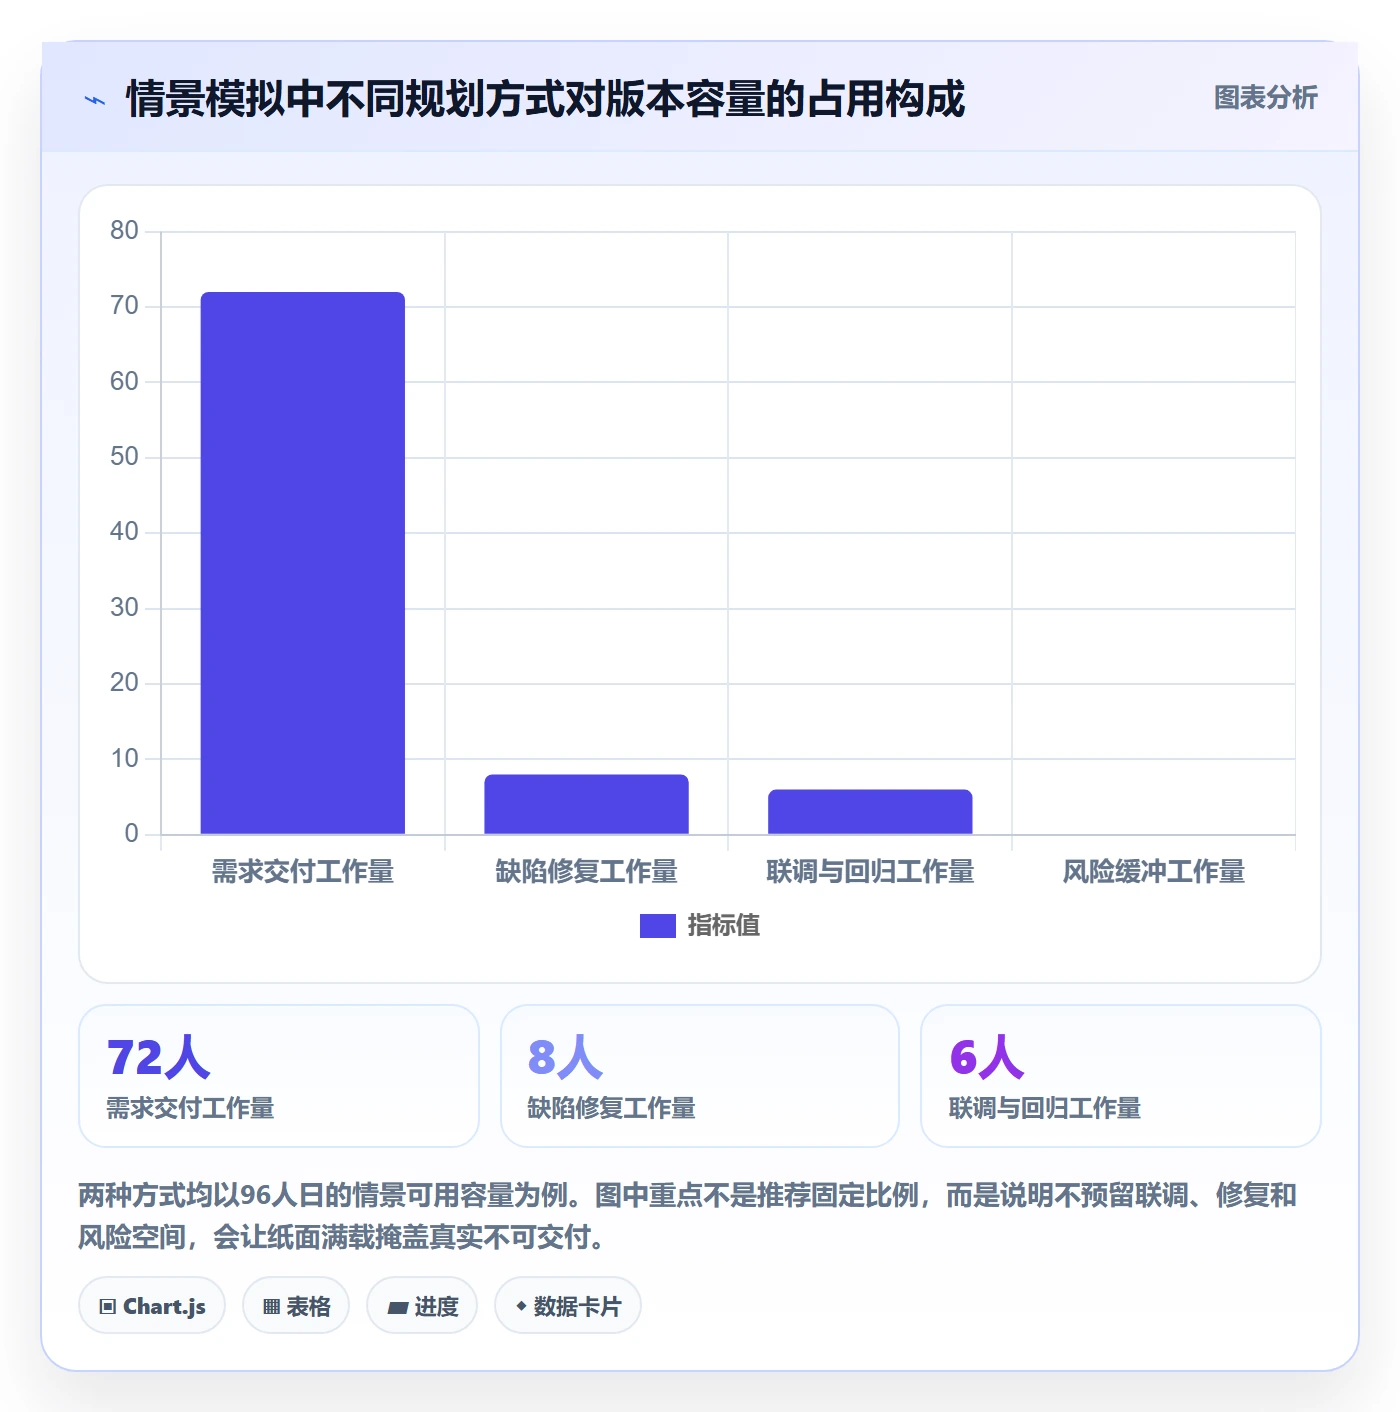1400x1412 pixels.
Task: Select the 表格 tag chip
Action: pos(296,1305)
